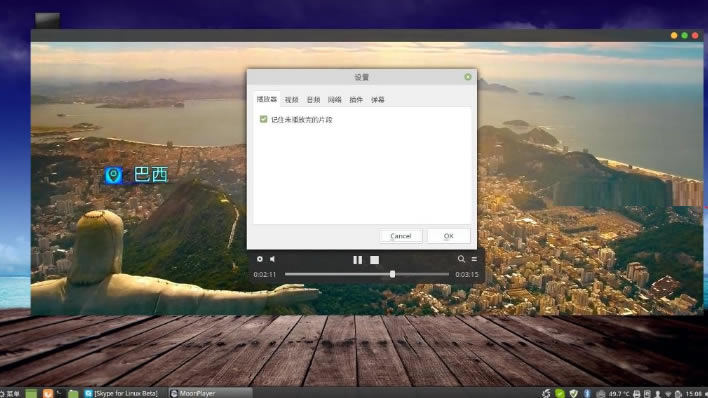The width and height of the screenshot is (708, 398).
Task: Switch to the 网络 tab
Action: 335,100
